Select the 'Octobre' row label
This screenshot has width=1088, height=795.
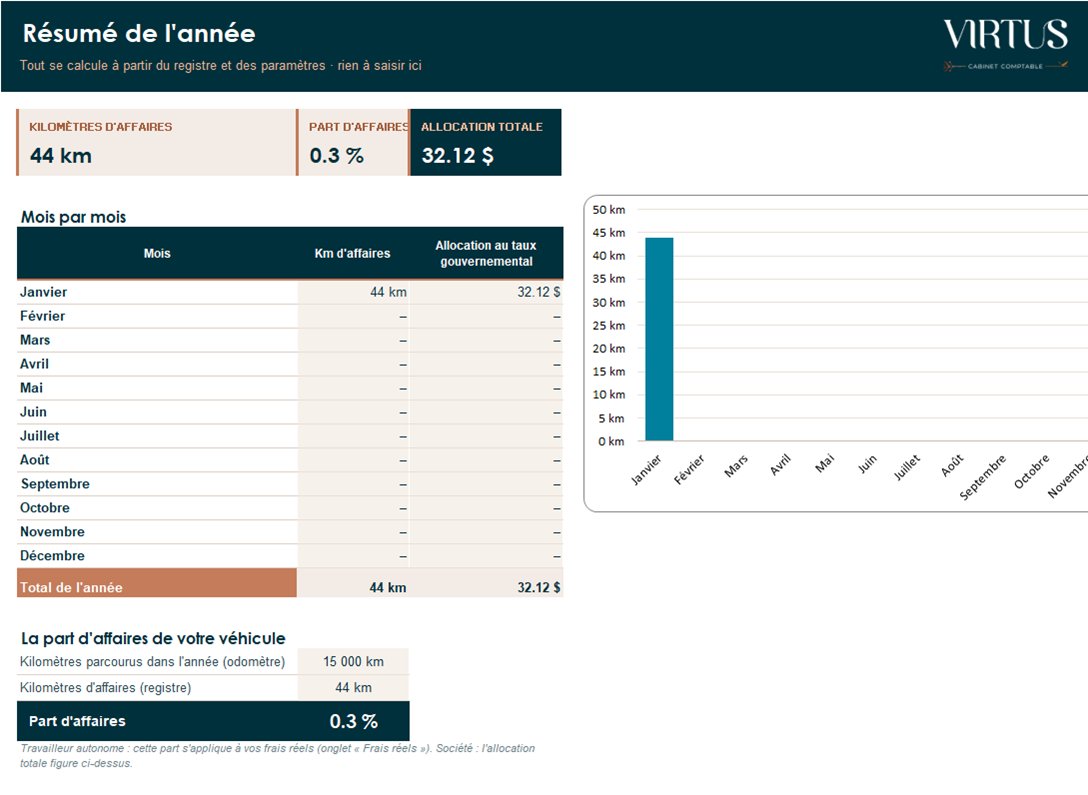pos(44,508)
